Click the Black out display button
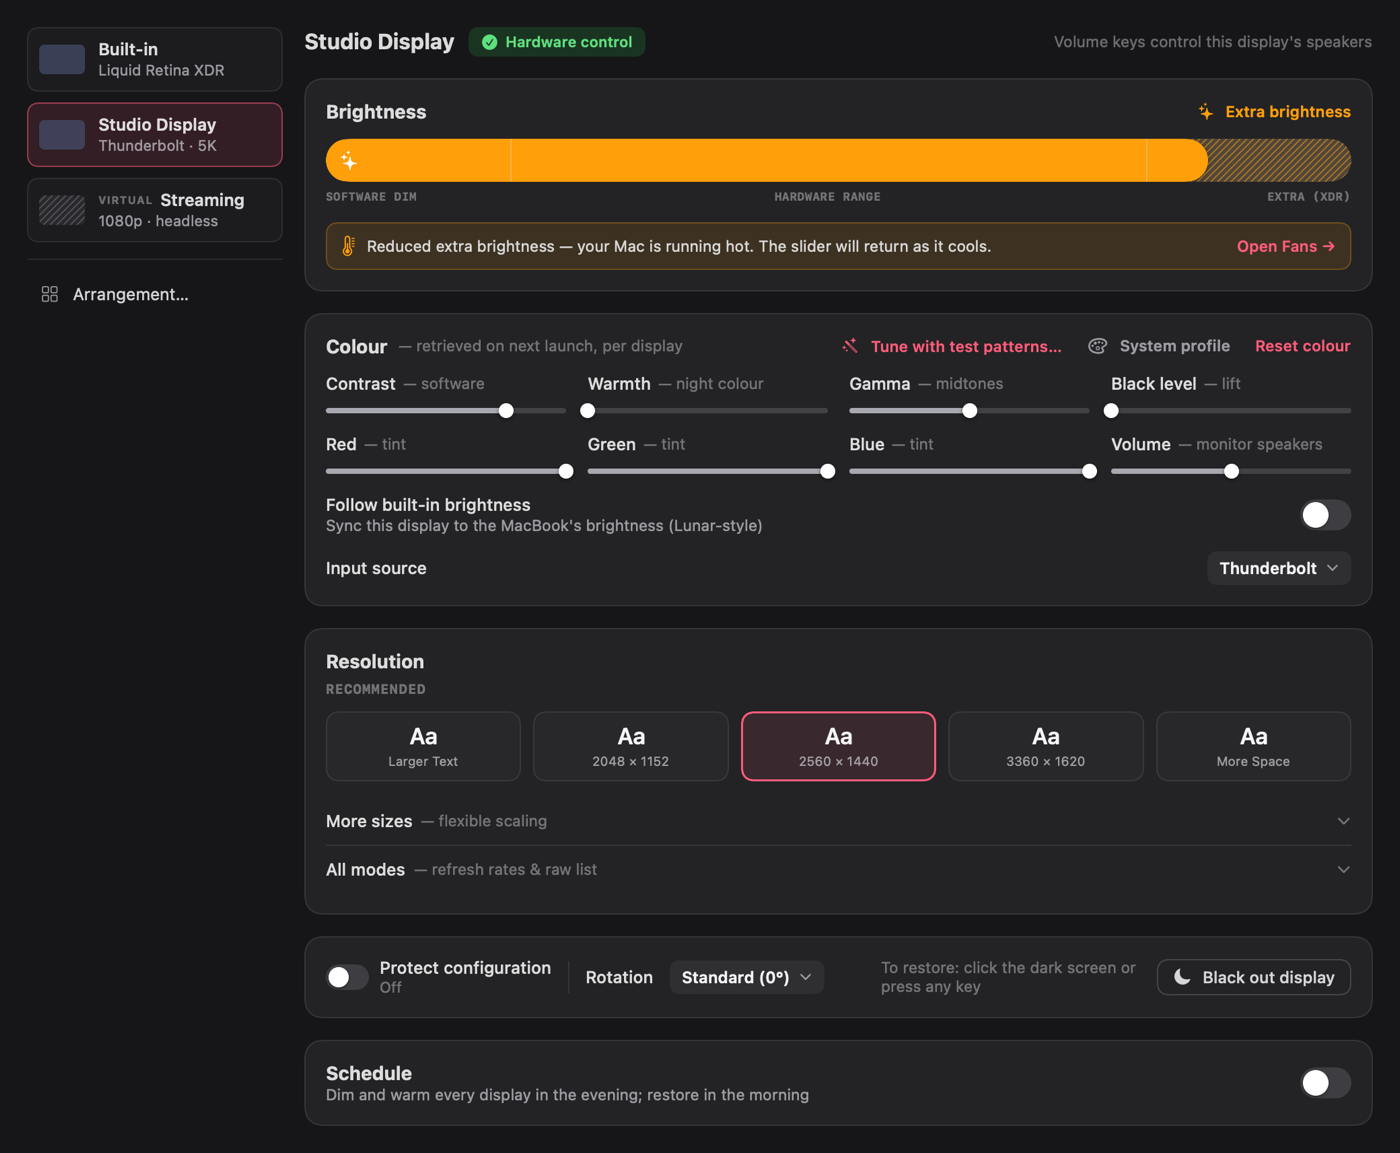1400x1153 pixels. pyautogui.click(x=1254, y=977)
